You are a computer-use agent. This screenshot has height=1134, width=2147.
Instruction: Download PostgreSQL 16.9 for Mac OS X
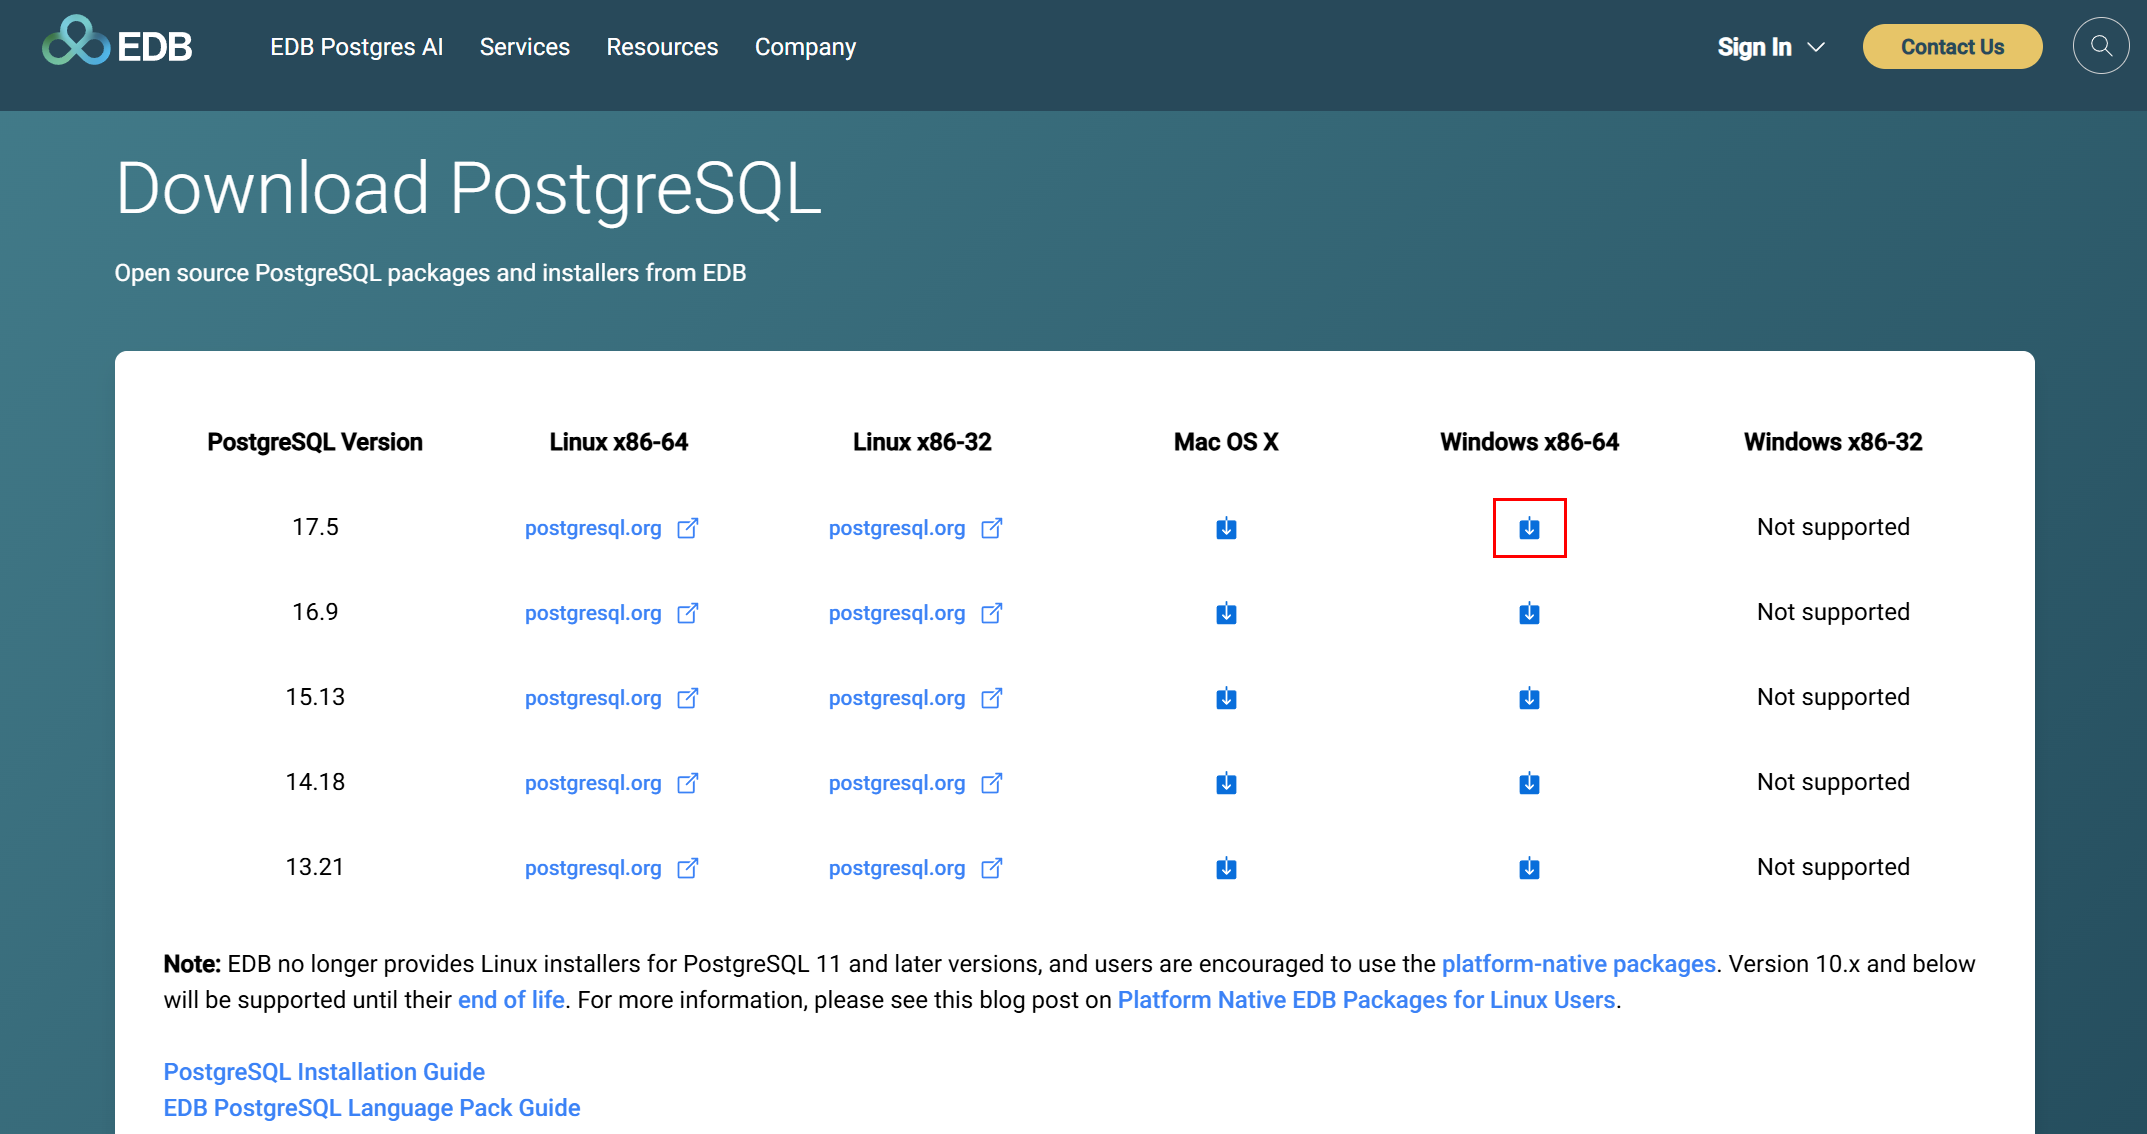tap(1226, 613)
